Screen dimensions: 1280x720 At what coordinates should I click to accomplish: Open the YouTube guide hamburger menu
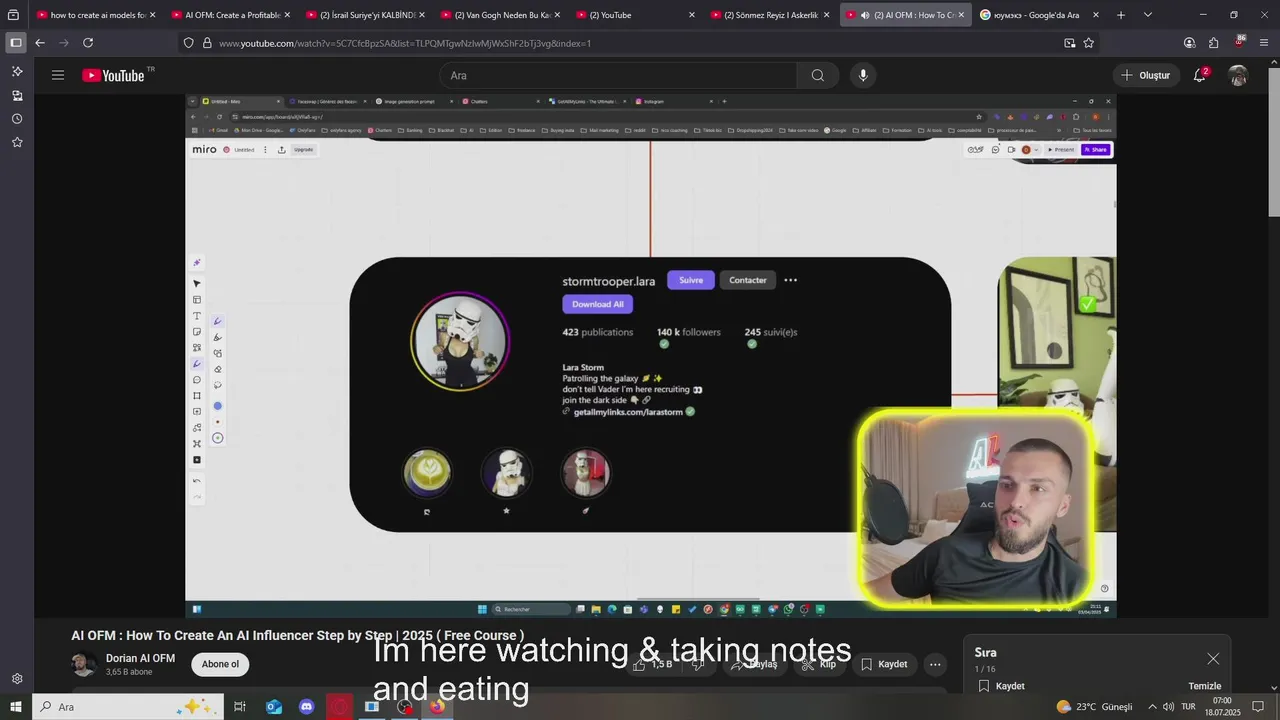(58, 75)
